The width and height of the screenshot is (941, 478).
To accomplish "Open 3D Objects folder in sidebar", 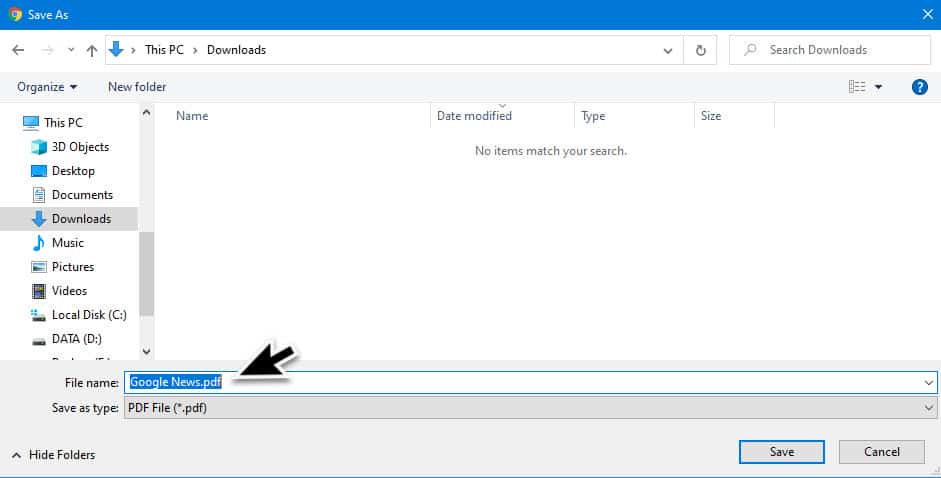I will pos(80,147).
